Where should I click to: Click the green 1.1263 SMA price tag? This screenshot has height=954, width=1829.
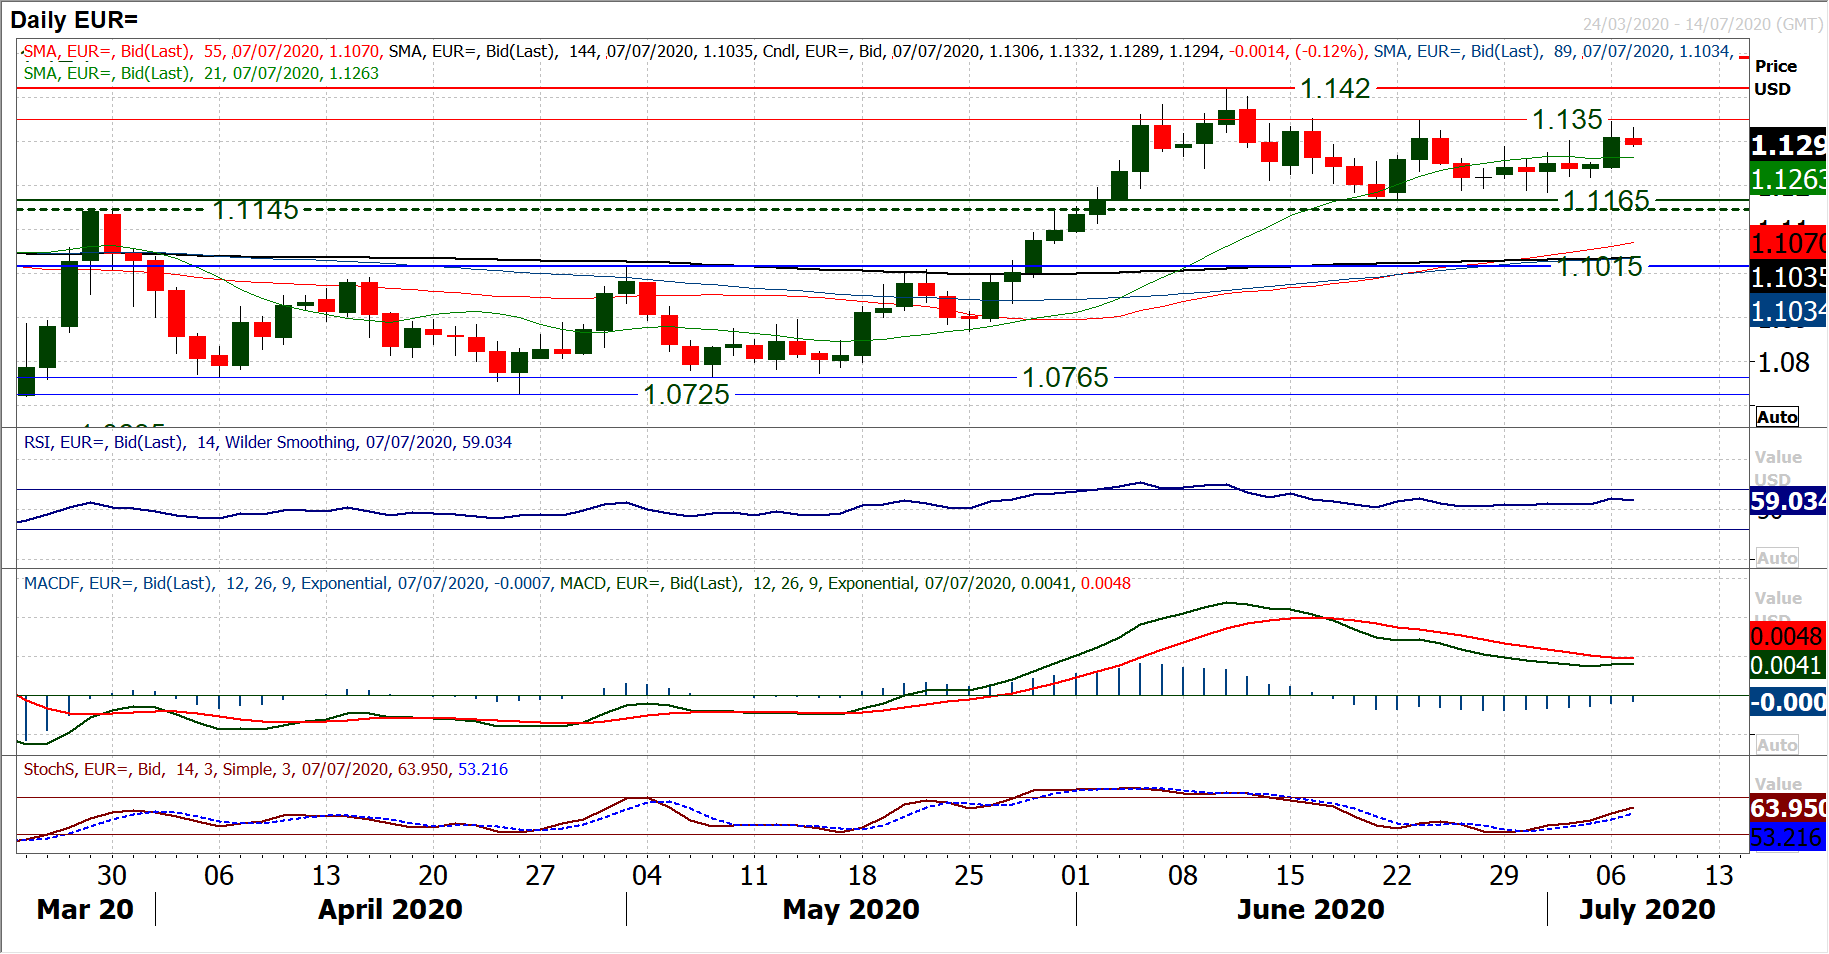(1787, 180)
